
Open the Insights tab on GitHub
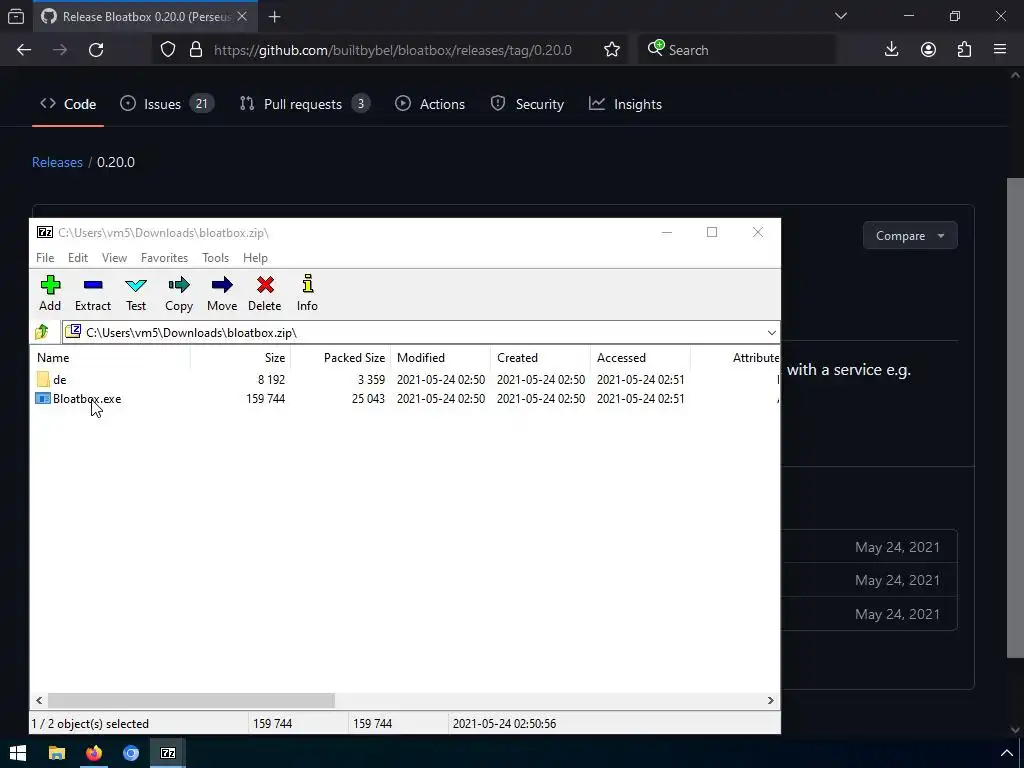626,104
